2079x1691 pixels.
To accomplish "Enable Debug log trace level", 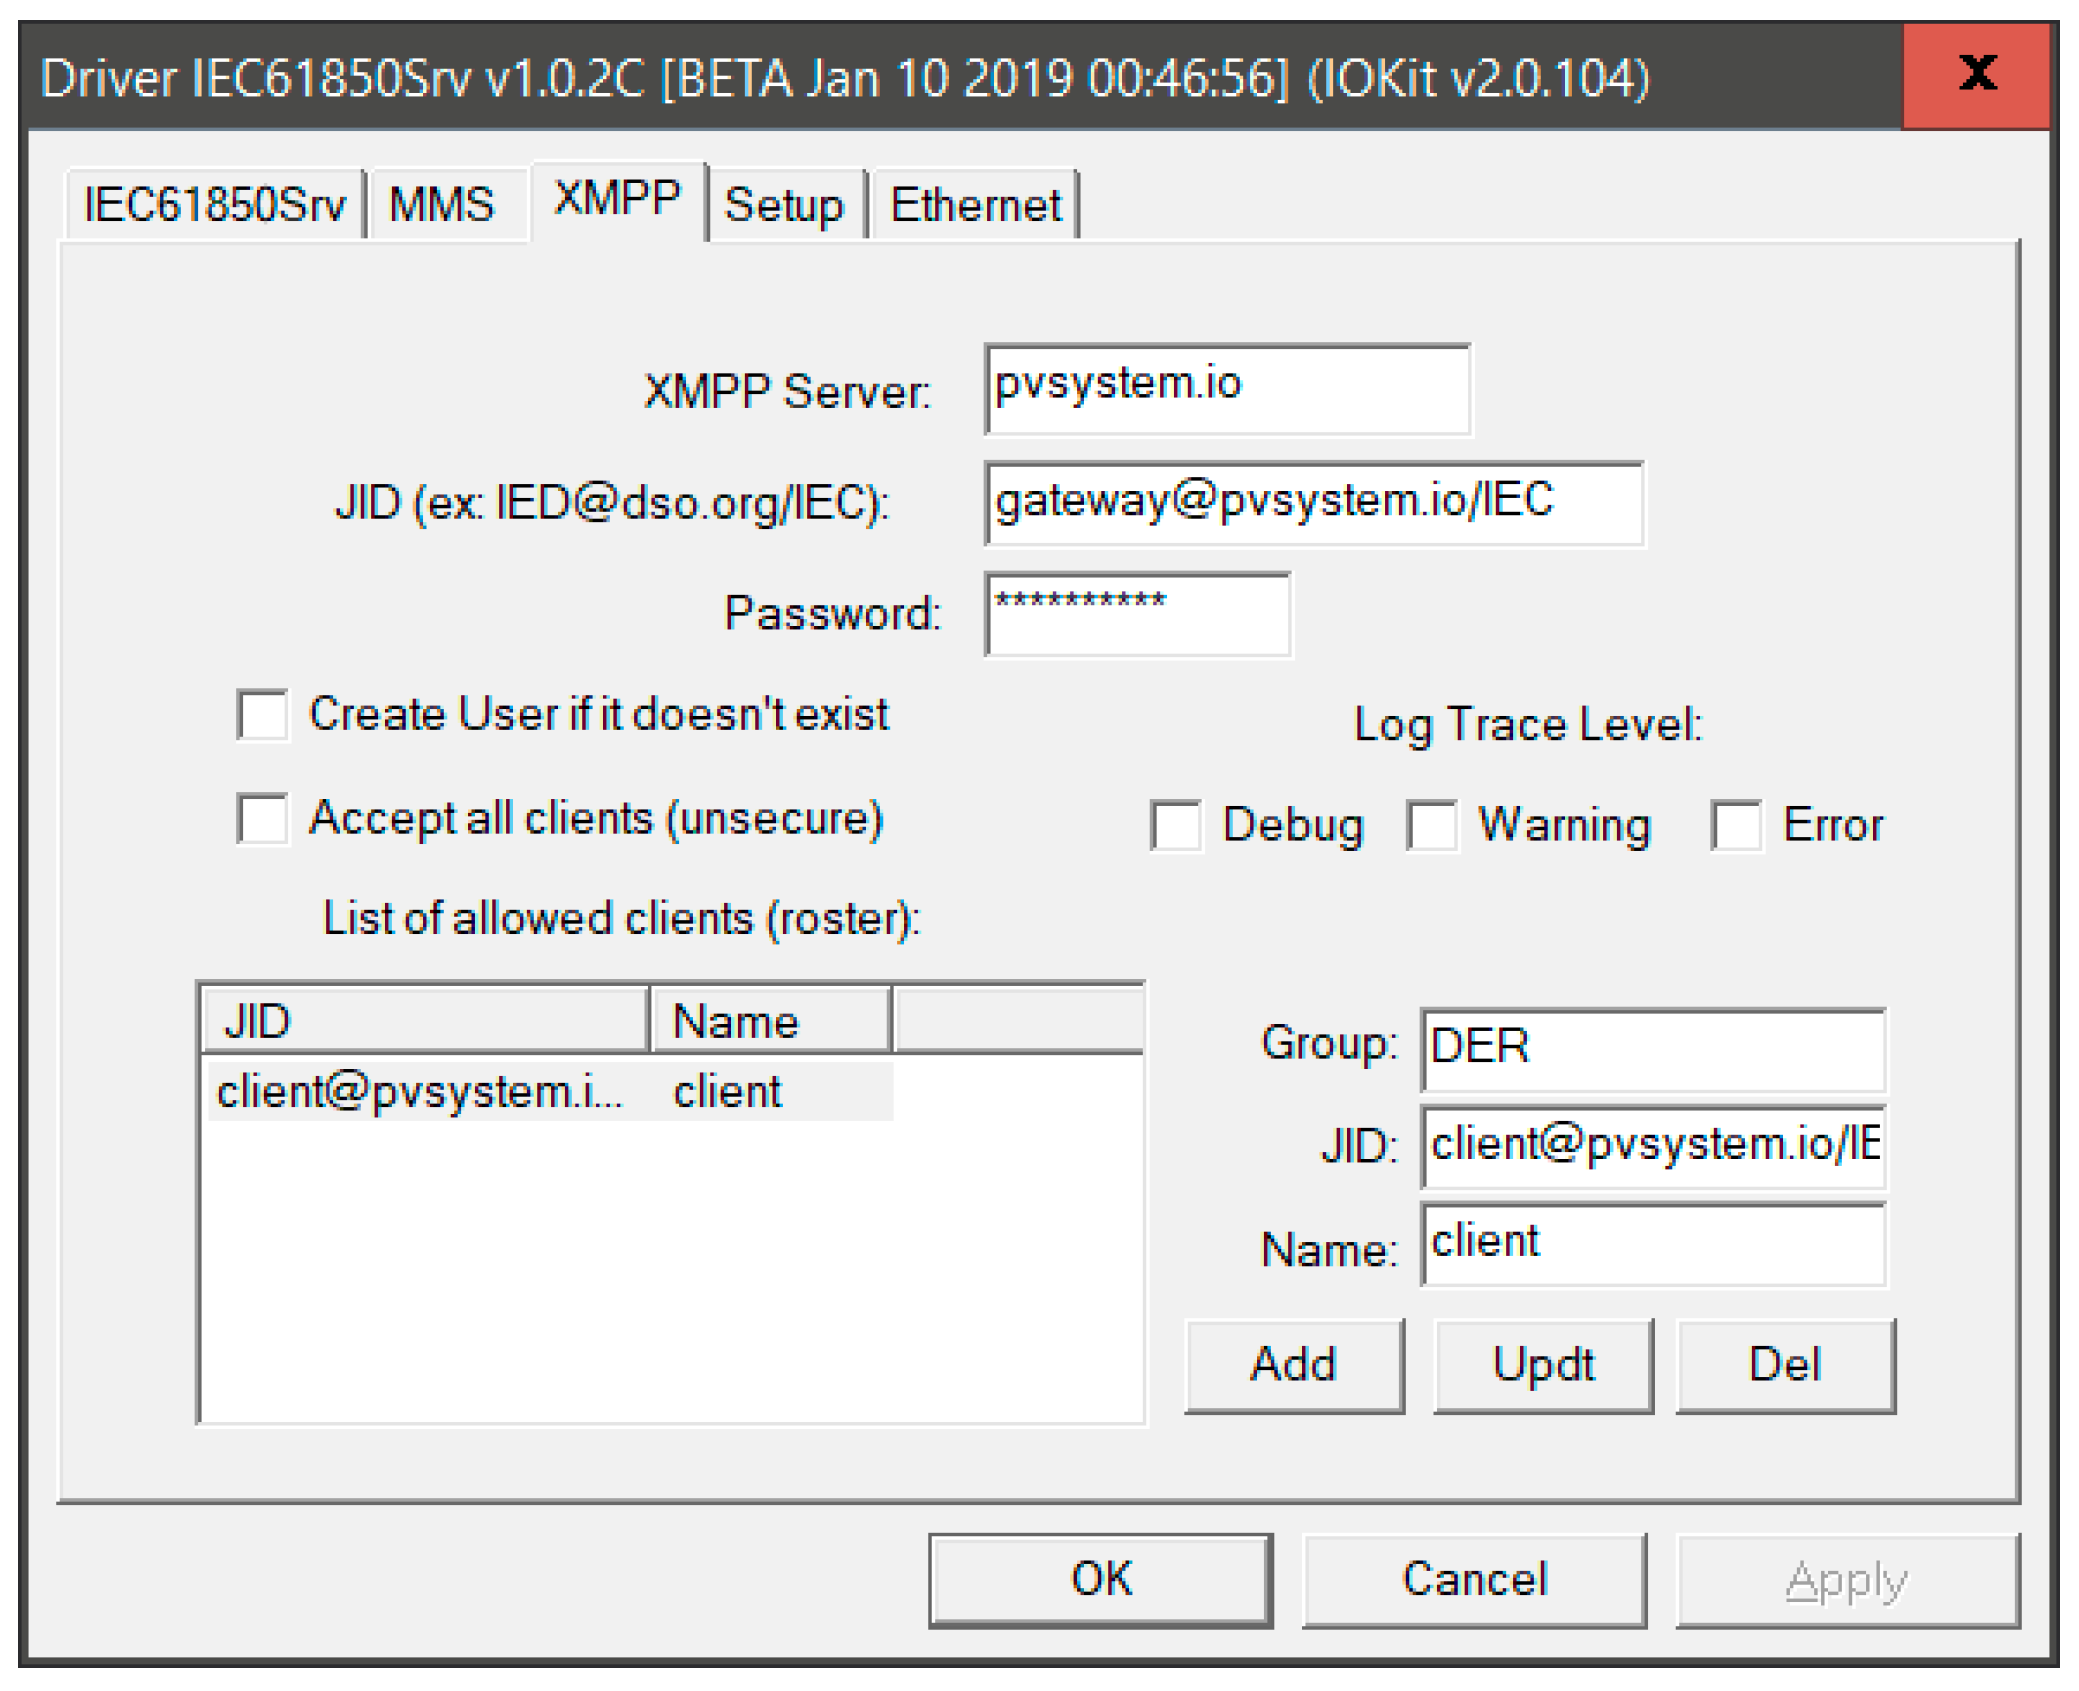I will 1175,825.
